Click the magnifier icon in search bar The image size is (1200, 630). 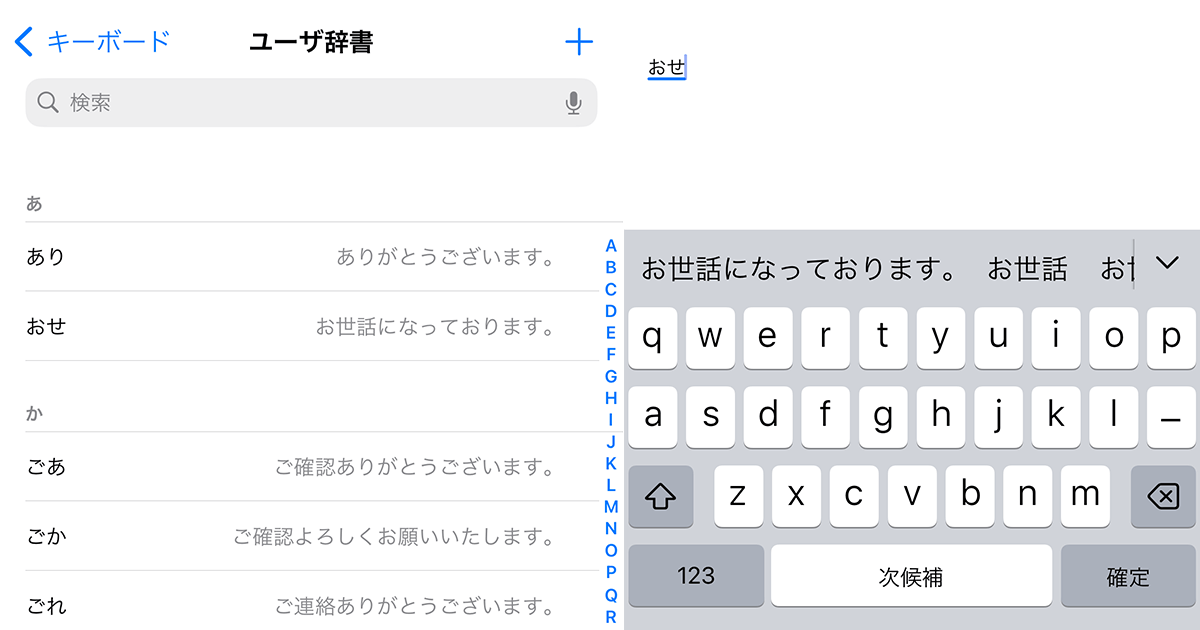click(48, 102)
